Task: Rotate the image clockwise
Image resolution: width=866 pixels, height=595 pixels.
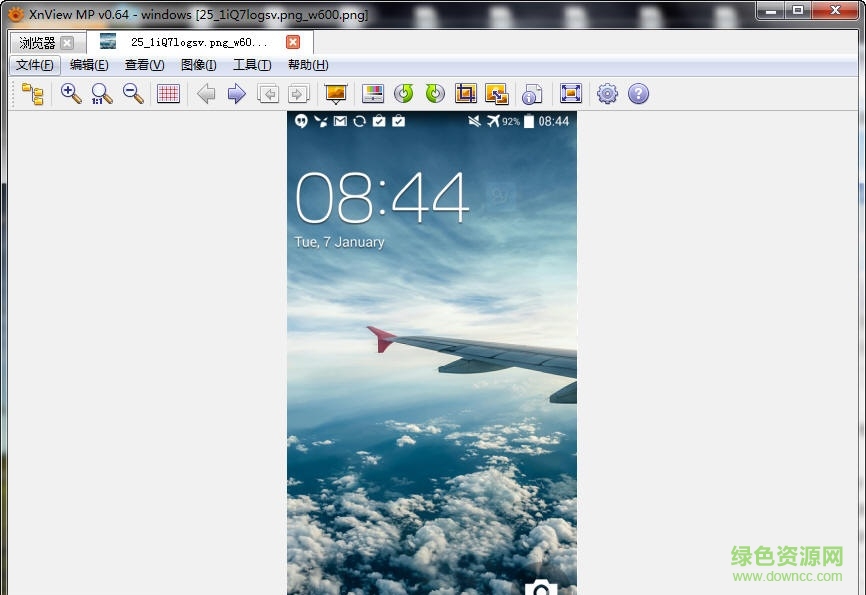Action: pos(433,93)
